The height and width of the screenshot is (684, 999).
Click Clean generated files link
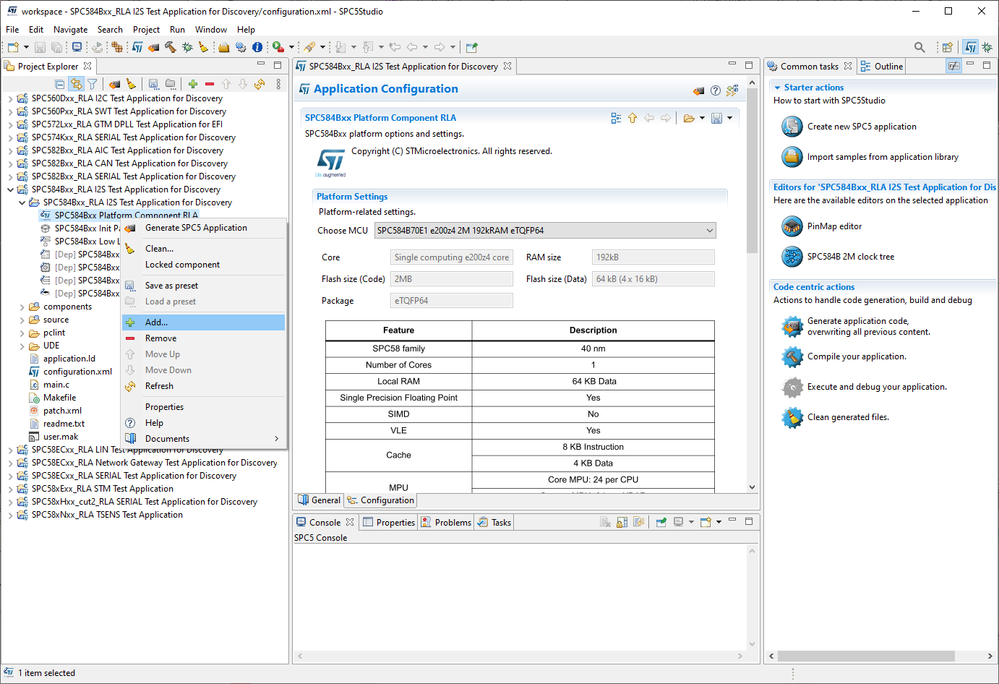pyautogui.click(x=848, y=417)
